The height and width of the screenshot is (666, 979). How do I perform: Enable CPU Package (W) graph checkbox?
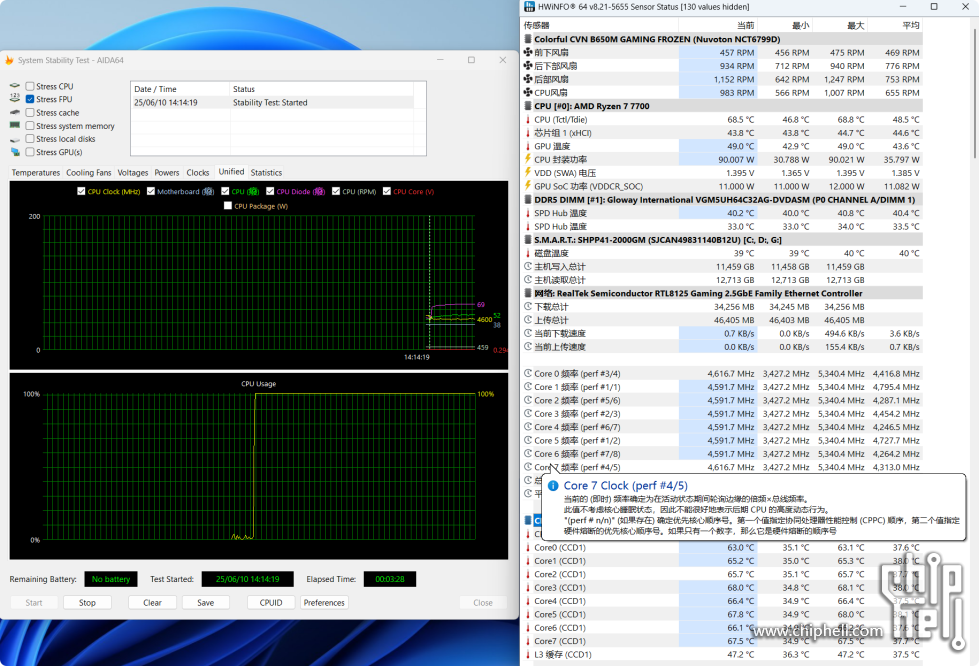[x=228, y=205]
